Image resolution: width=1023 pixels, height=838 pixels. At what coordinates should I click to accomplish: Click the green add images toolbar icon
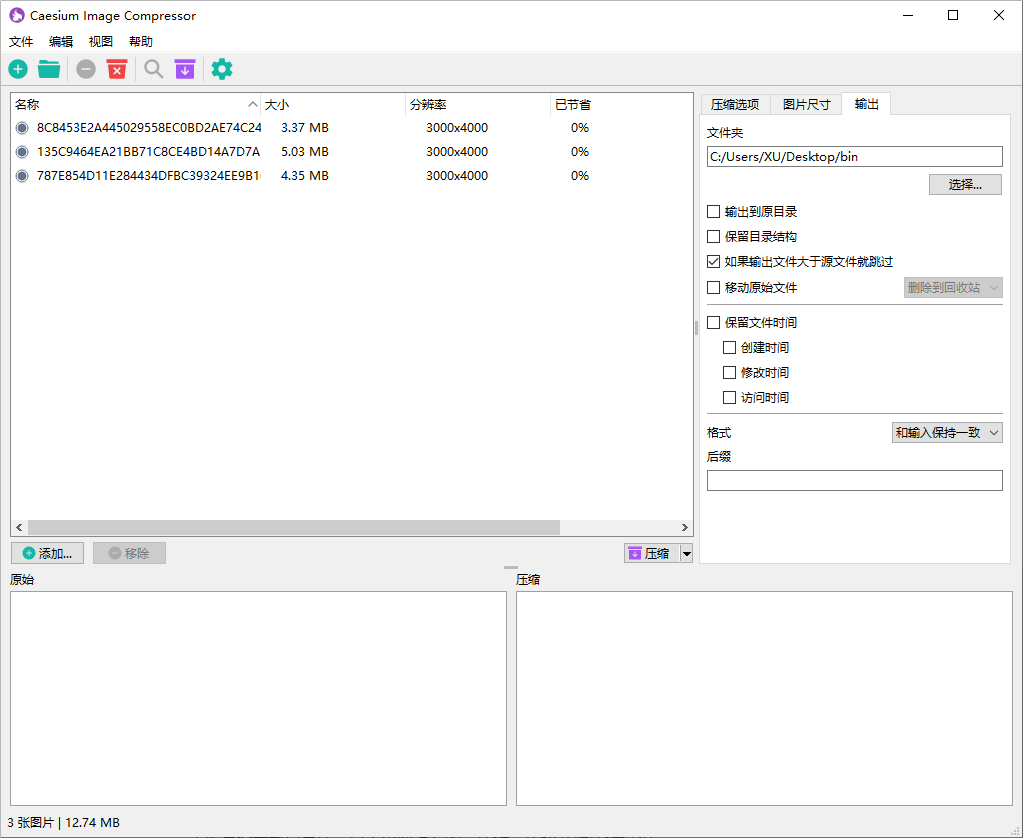tap(18, 69)
